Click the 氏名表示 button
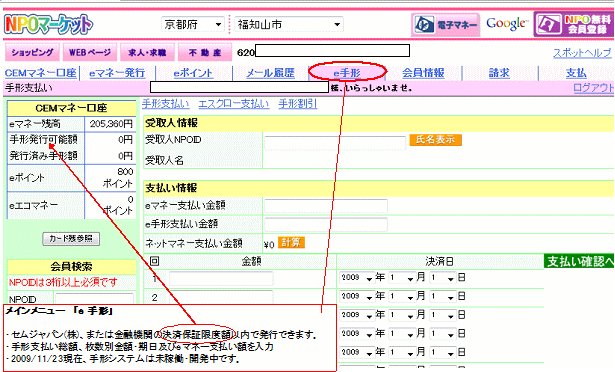The width and height of the screenshot is (615, 372). [435, 140]
